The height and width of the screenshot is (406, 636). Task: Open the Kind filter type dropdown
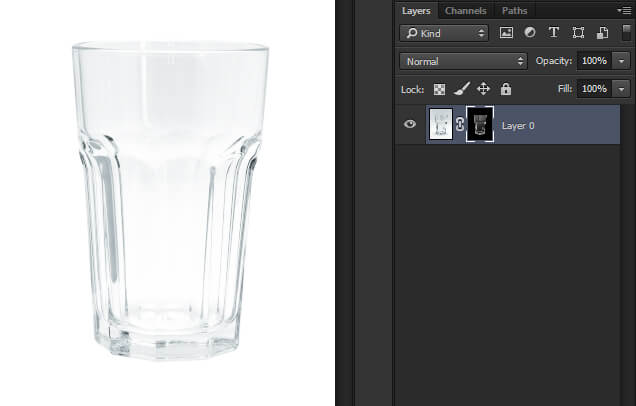pyautogui.click(x=444, y=33)
